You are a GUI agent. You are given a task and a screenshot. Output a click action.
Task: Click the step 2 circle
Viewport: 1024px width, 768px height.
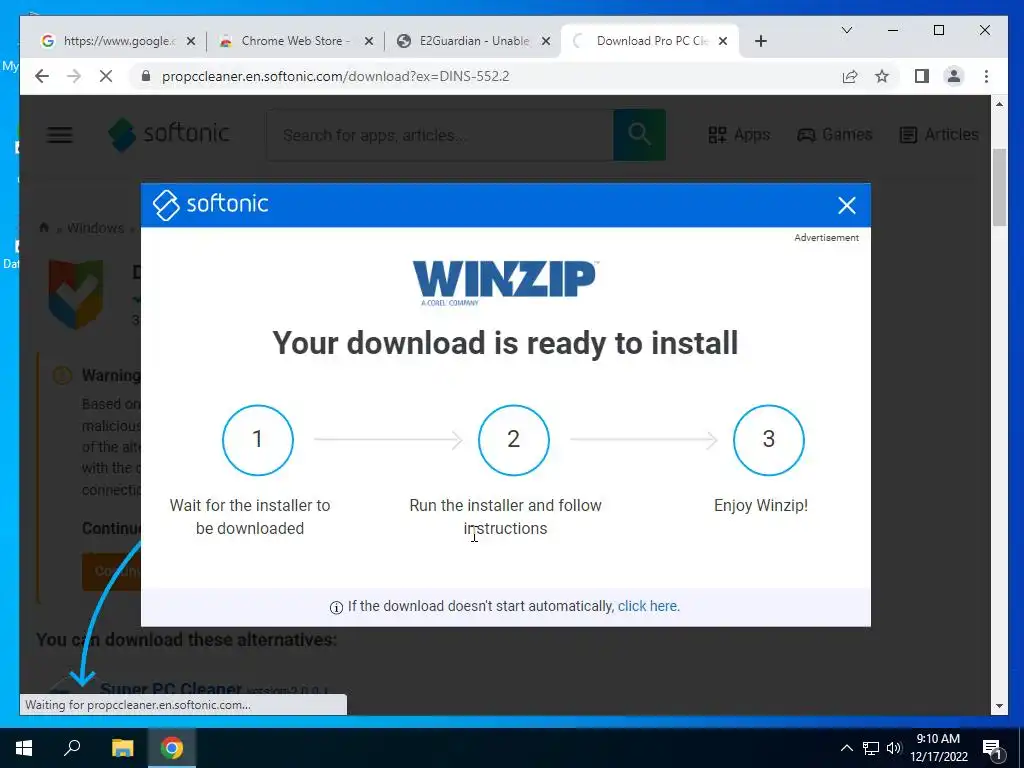(513, 440)
